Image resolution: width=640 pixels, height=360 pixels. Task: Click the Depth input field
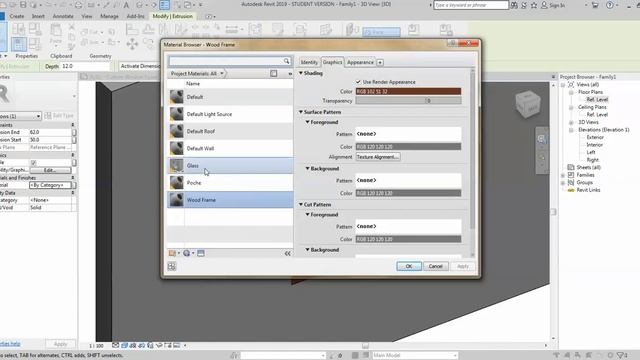(85, 66)
